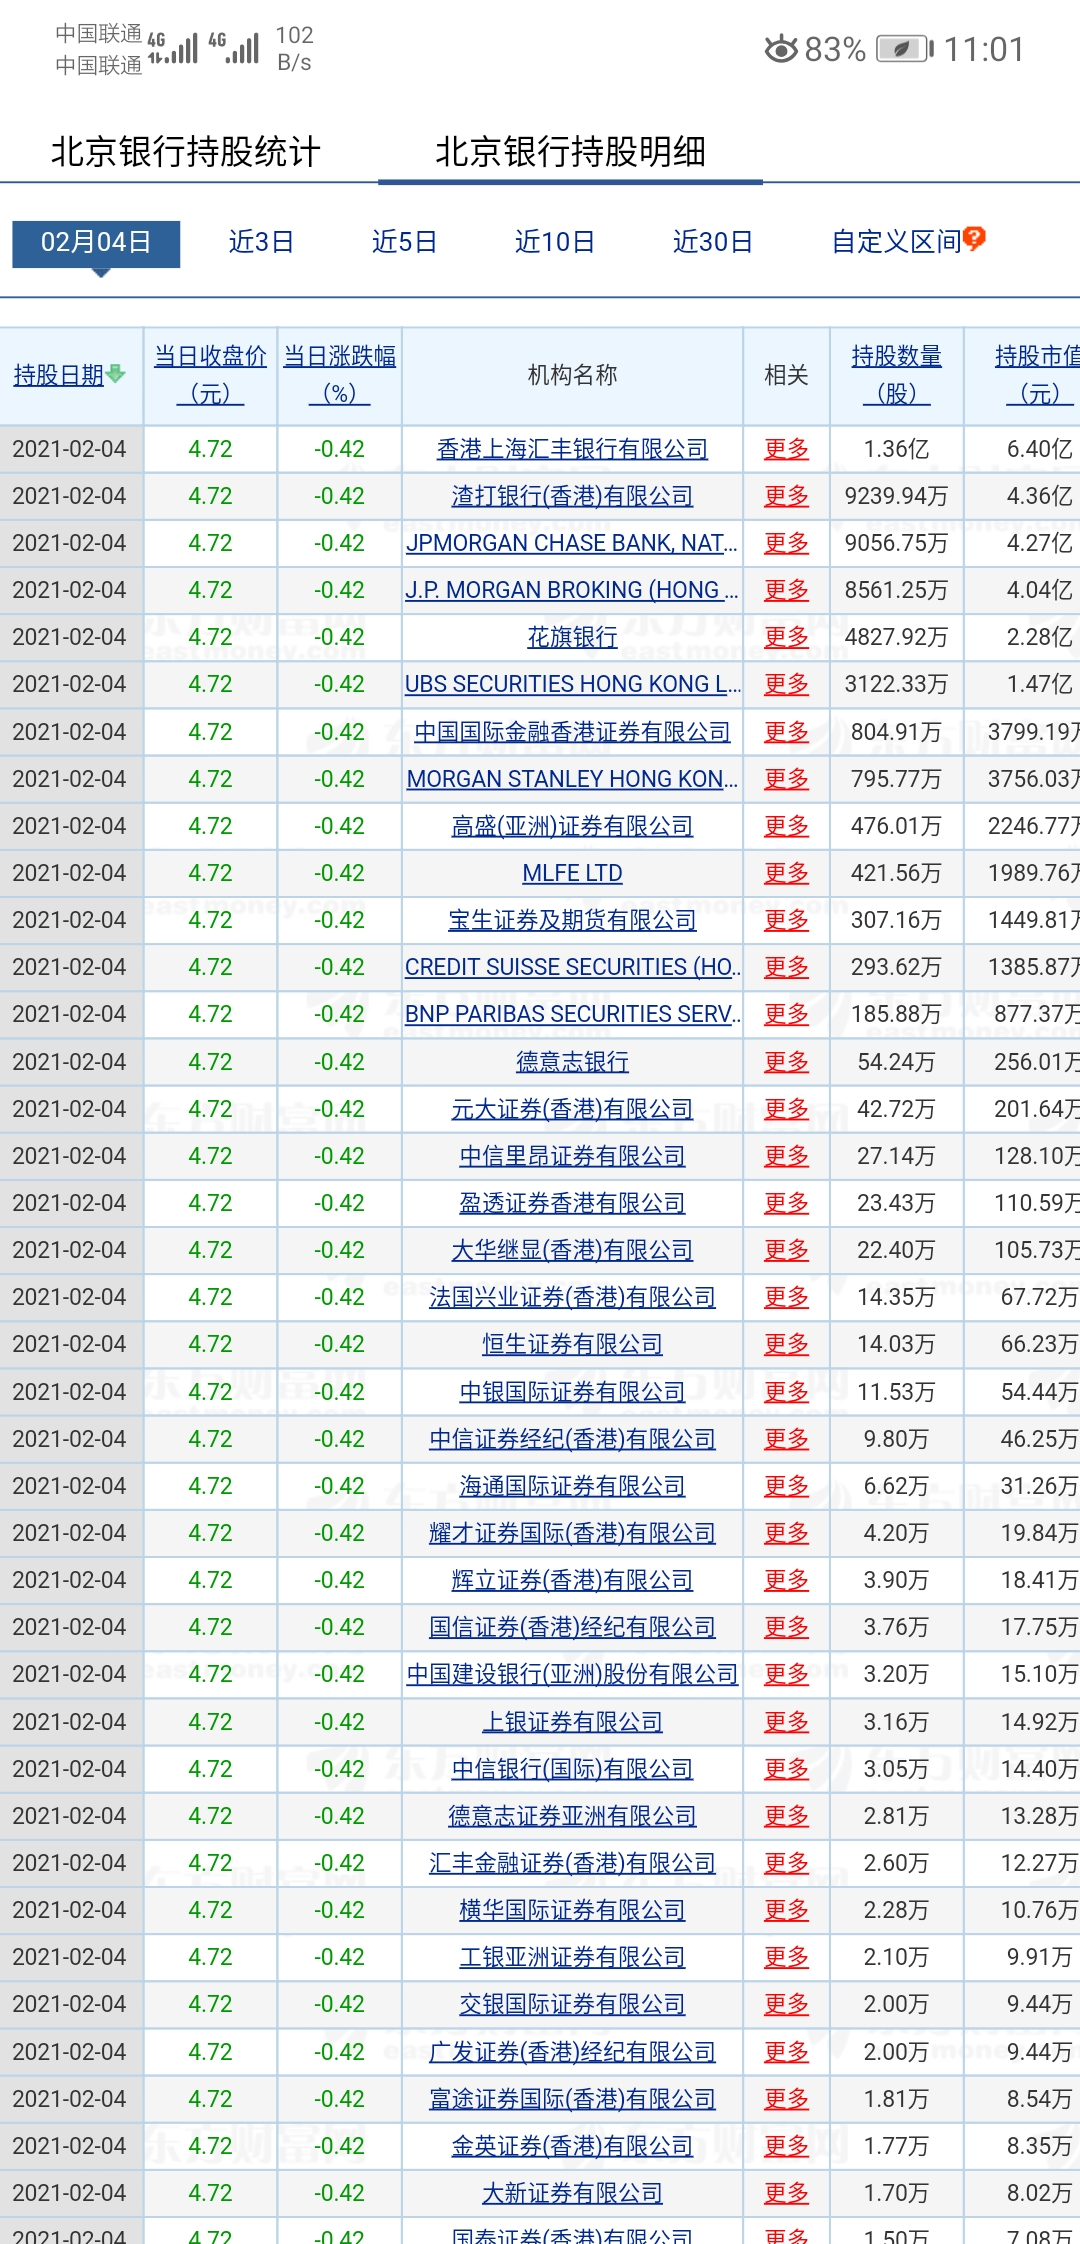Select the 近30日 filter

pos(712,242)
